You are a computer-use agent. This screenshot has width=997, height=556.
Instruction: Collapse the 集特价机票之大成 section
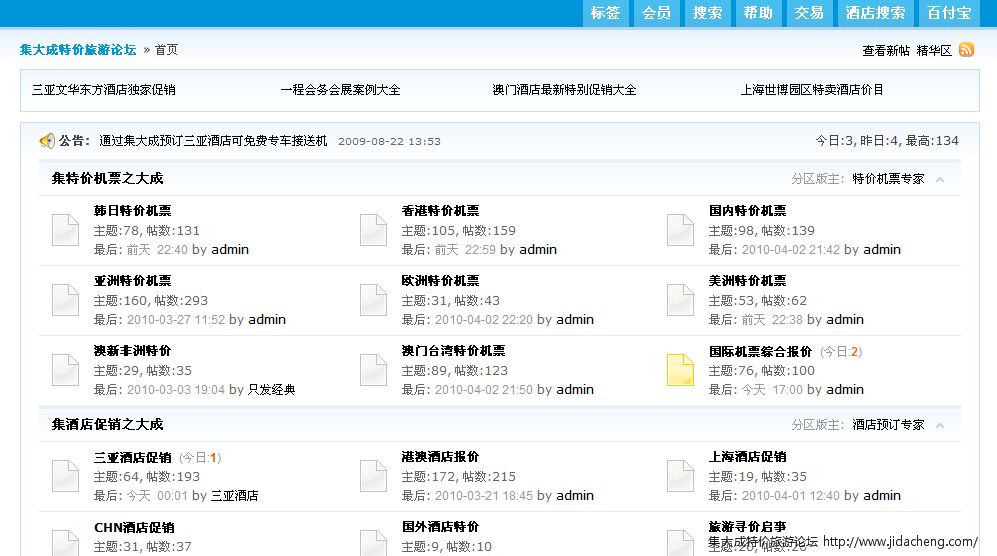940,179
